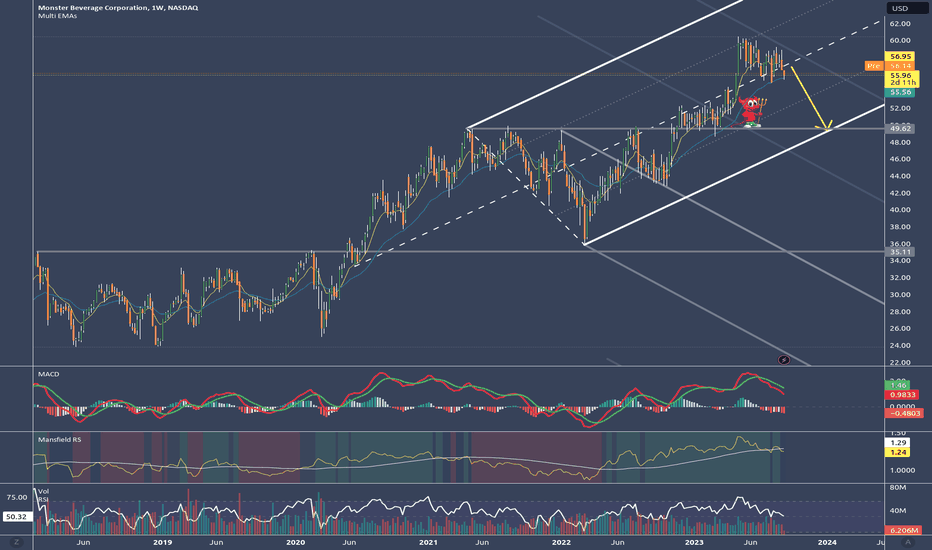Click the 56.95 yellow price label

[x=900, y=56]
